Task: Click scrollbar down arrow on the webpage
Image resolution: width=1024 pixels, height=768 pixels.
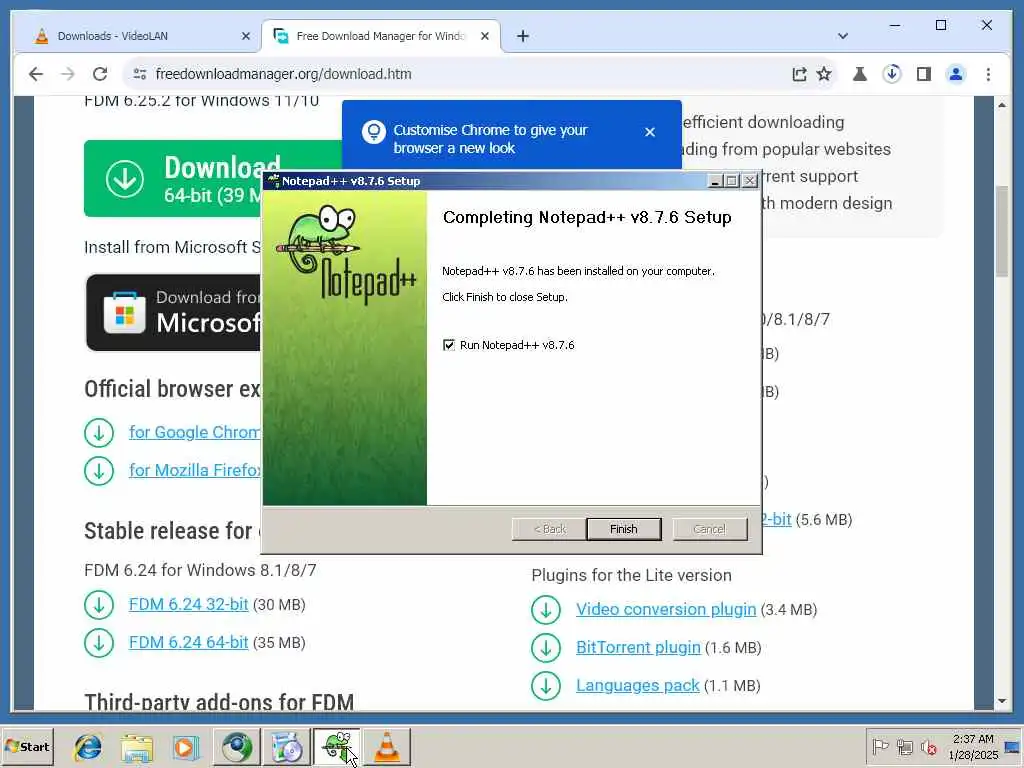Action: [1002, 701]
